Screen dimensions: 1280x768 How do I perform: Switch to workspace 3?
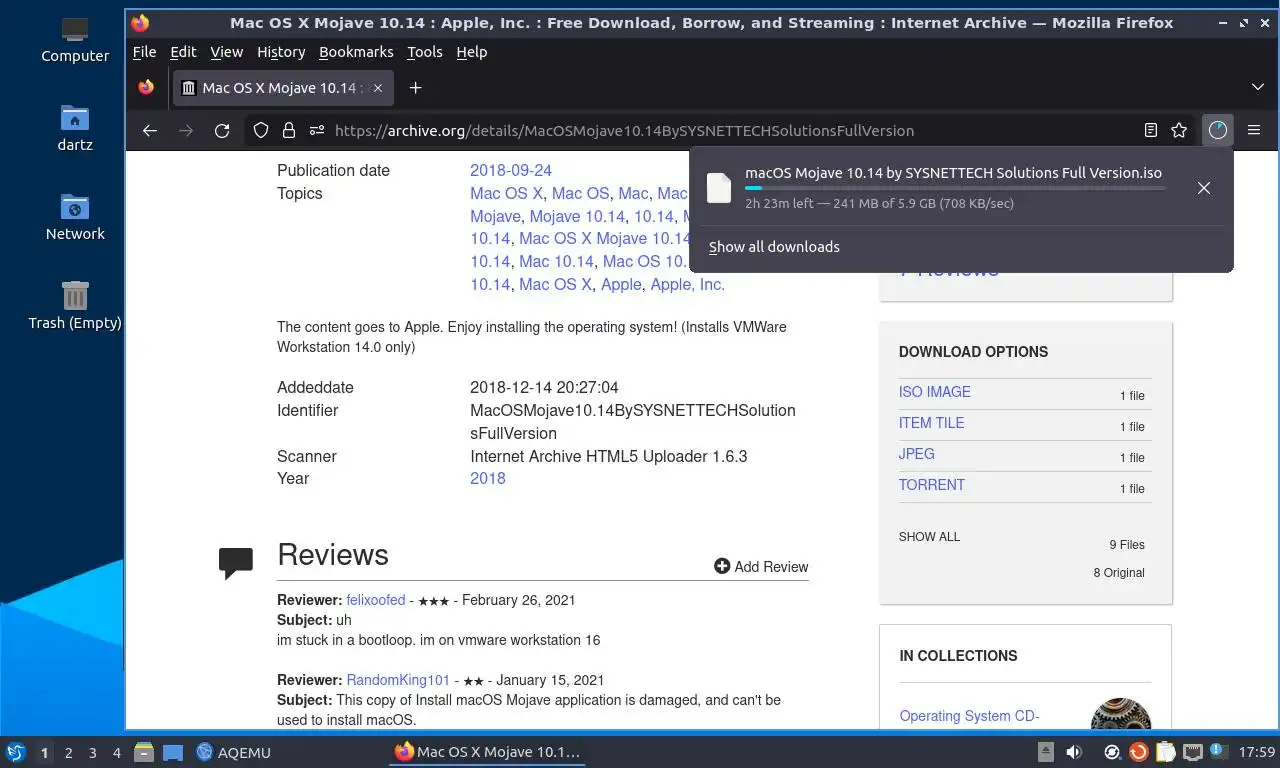click(92, 752)
